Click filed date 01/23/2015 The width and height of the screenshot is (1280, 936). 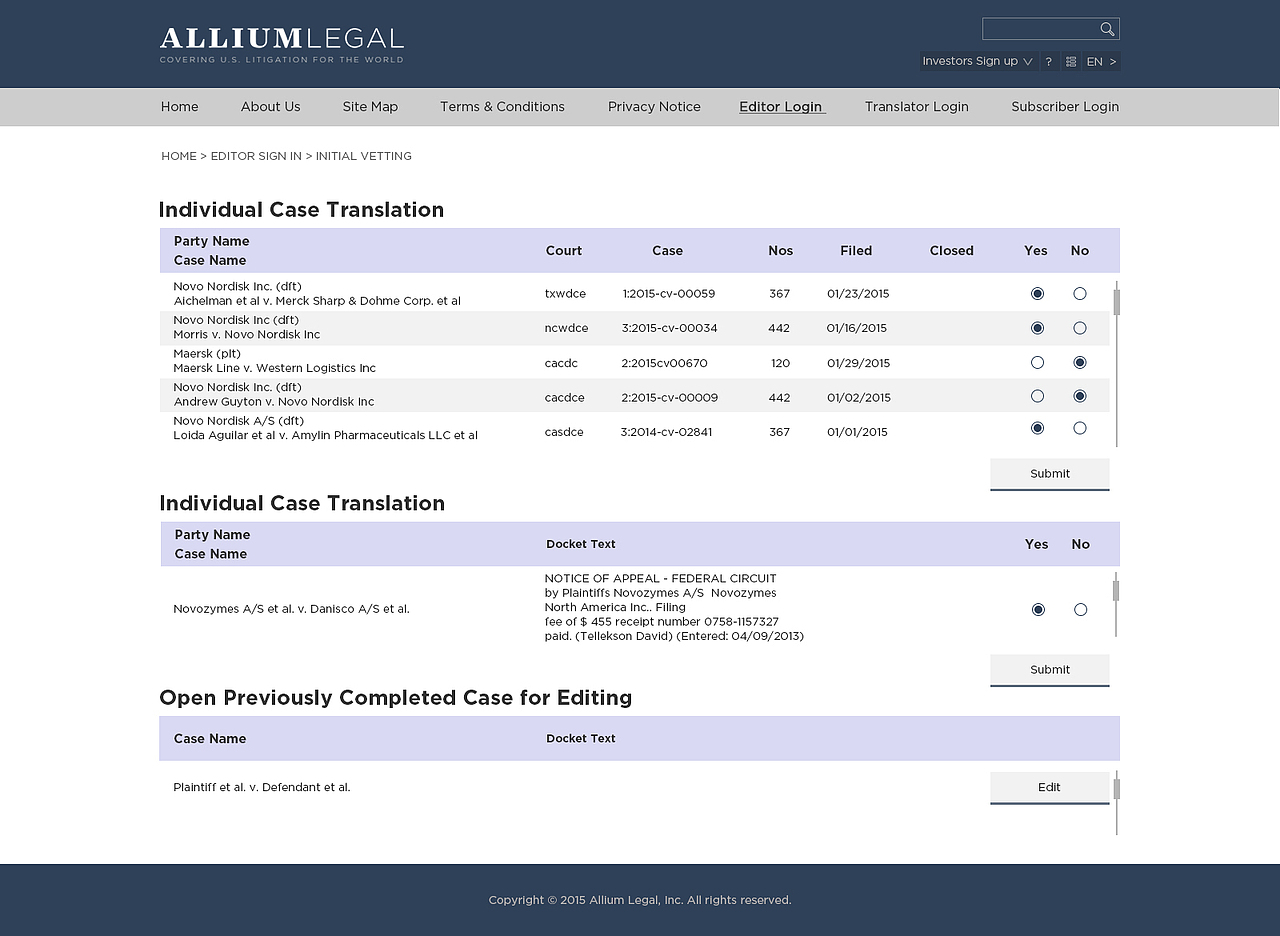coord(858,294)
